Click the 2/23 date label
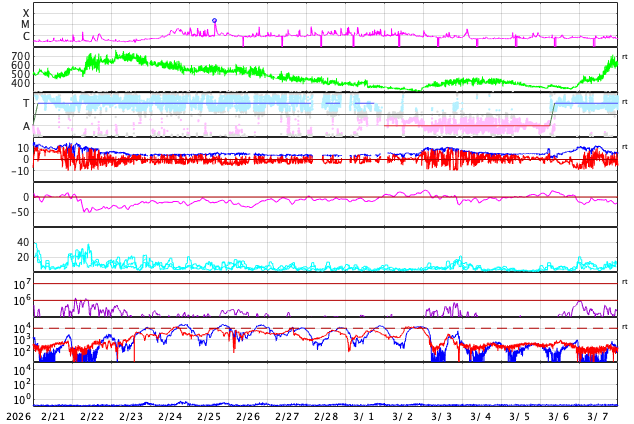Viewport: 634px width, 424px height. click(x=131, y=416)
